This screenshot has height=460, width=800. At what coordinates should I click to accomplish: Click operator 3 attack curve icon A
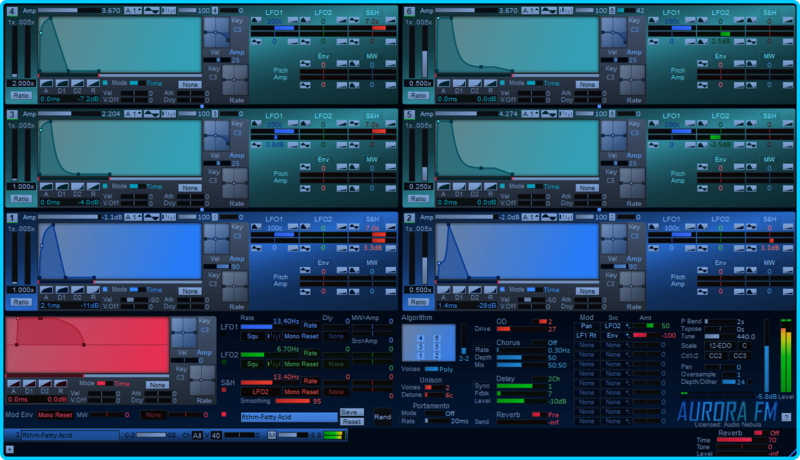pyautogui.click(x=46, y=187)
